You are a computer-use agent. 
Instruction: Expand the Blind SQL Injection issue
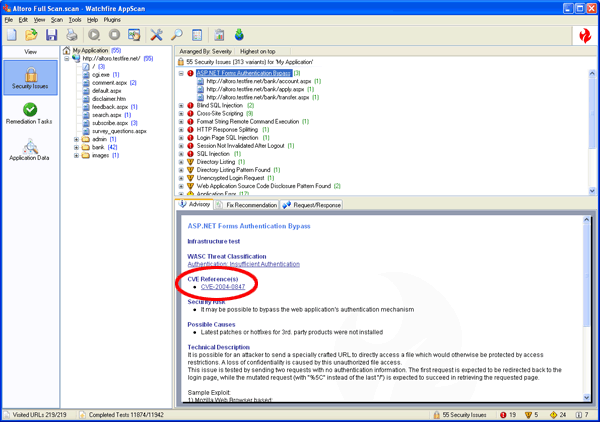click(181, 105)
